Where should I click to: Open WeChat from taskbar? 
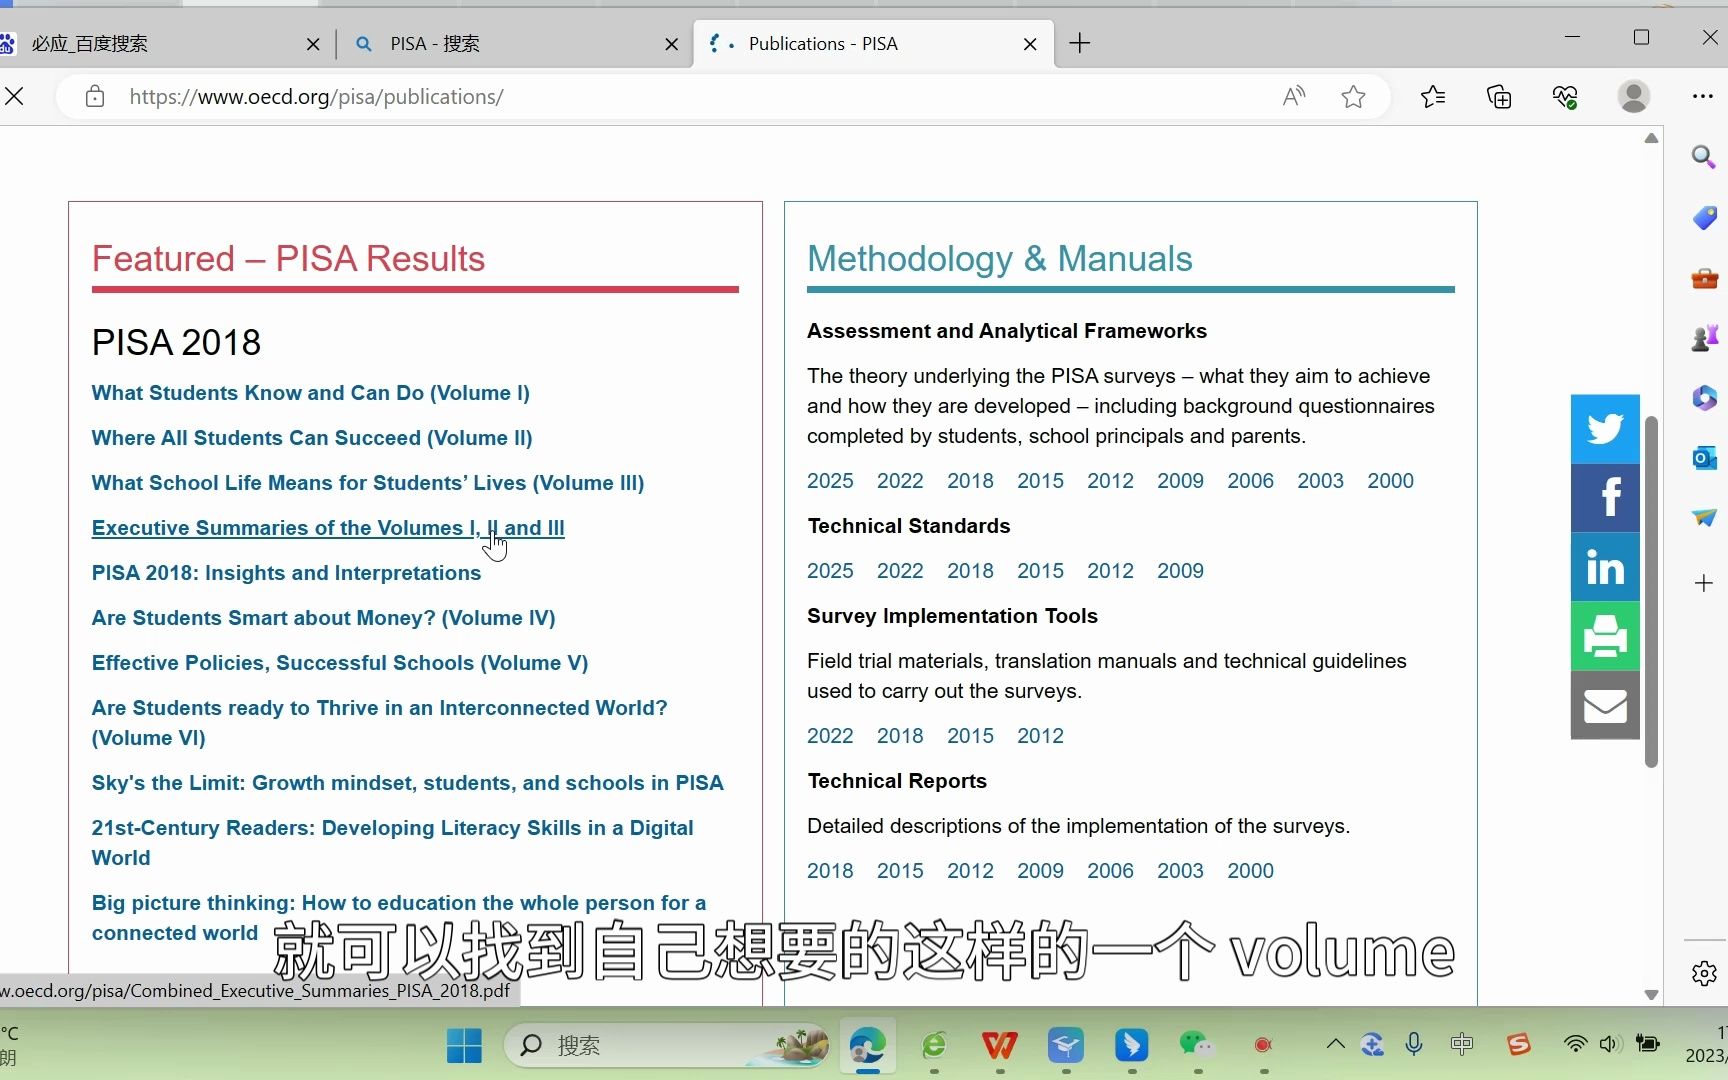coord(1197,1046)
